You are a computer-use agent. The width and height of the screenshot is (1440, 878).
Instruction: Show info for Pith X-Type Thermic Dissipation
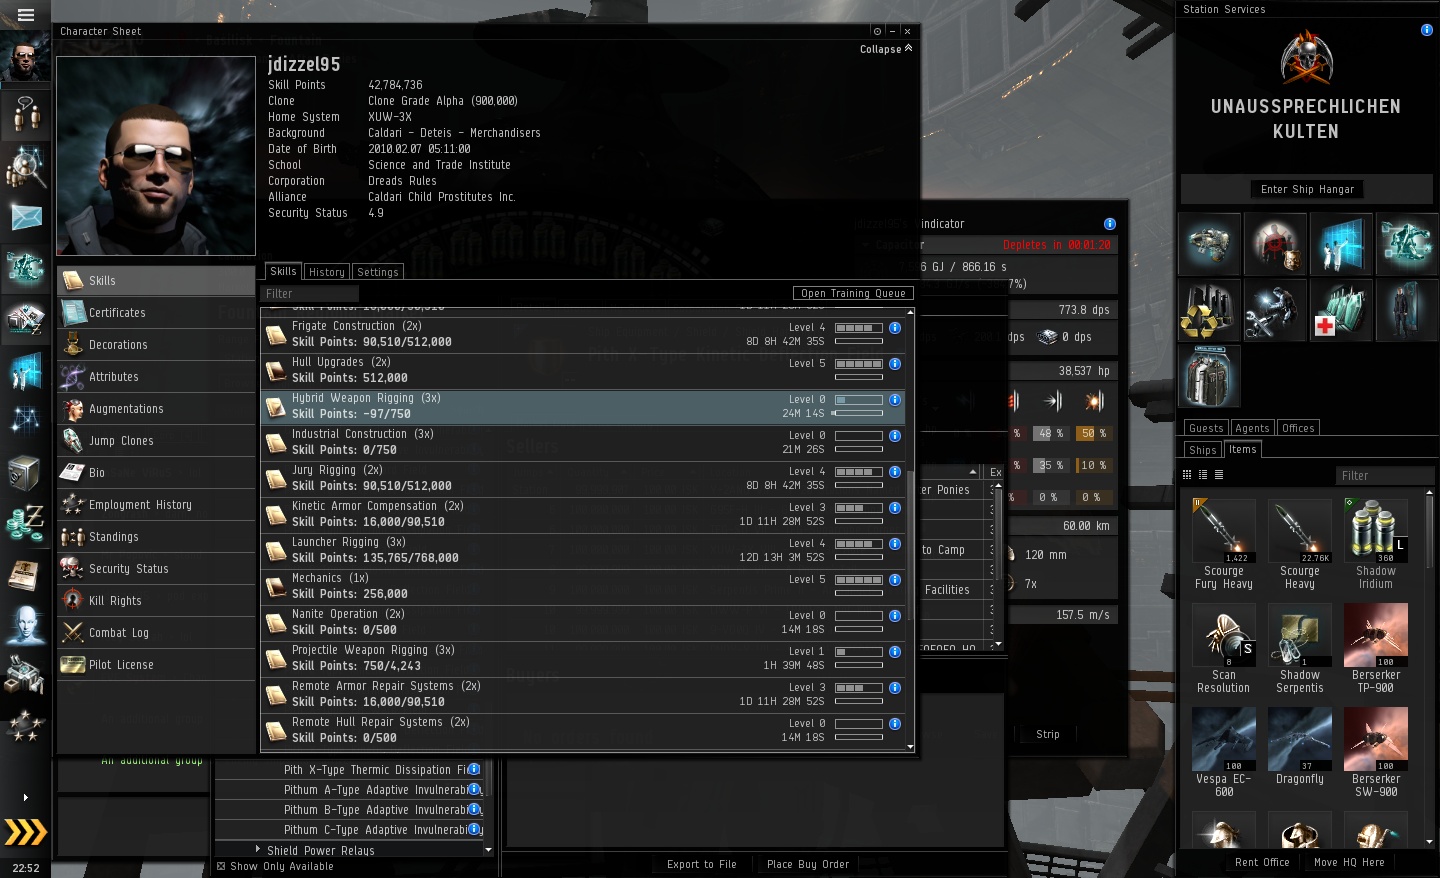point(474,769)
